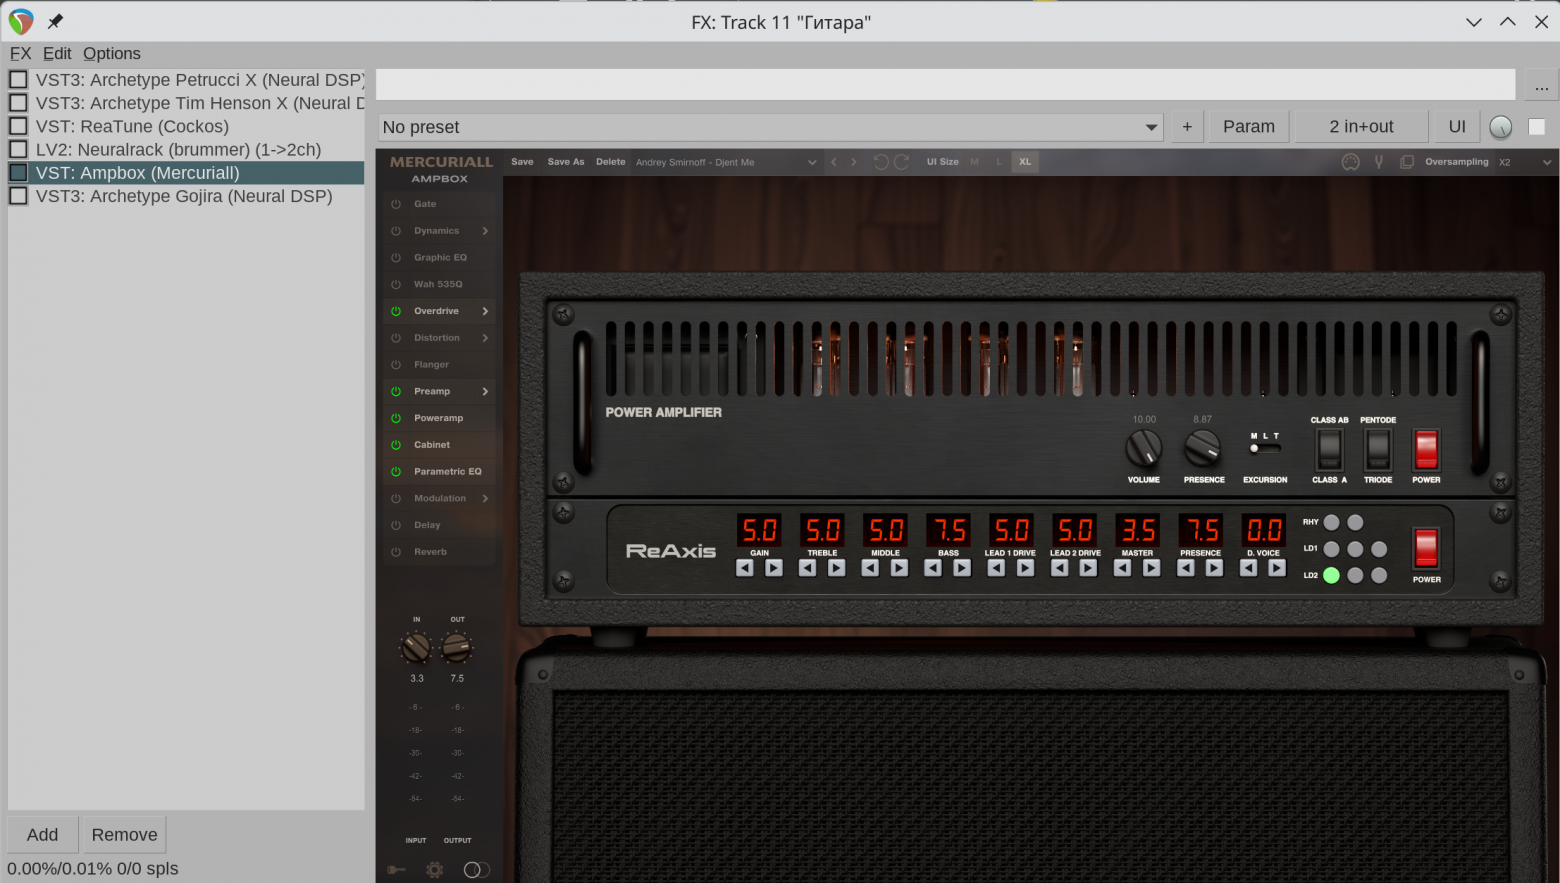
Task: Toggle Ampbox Mercuriall checkbox
Action: point(18,172)
